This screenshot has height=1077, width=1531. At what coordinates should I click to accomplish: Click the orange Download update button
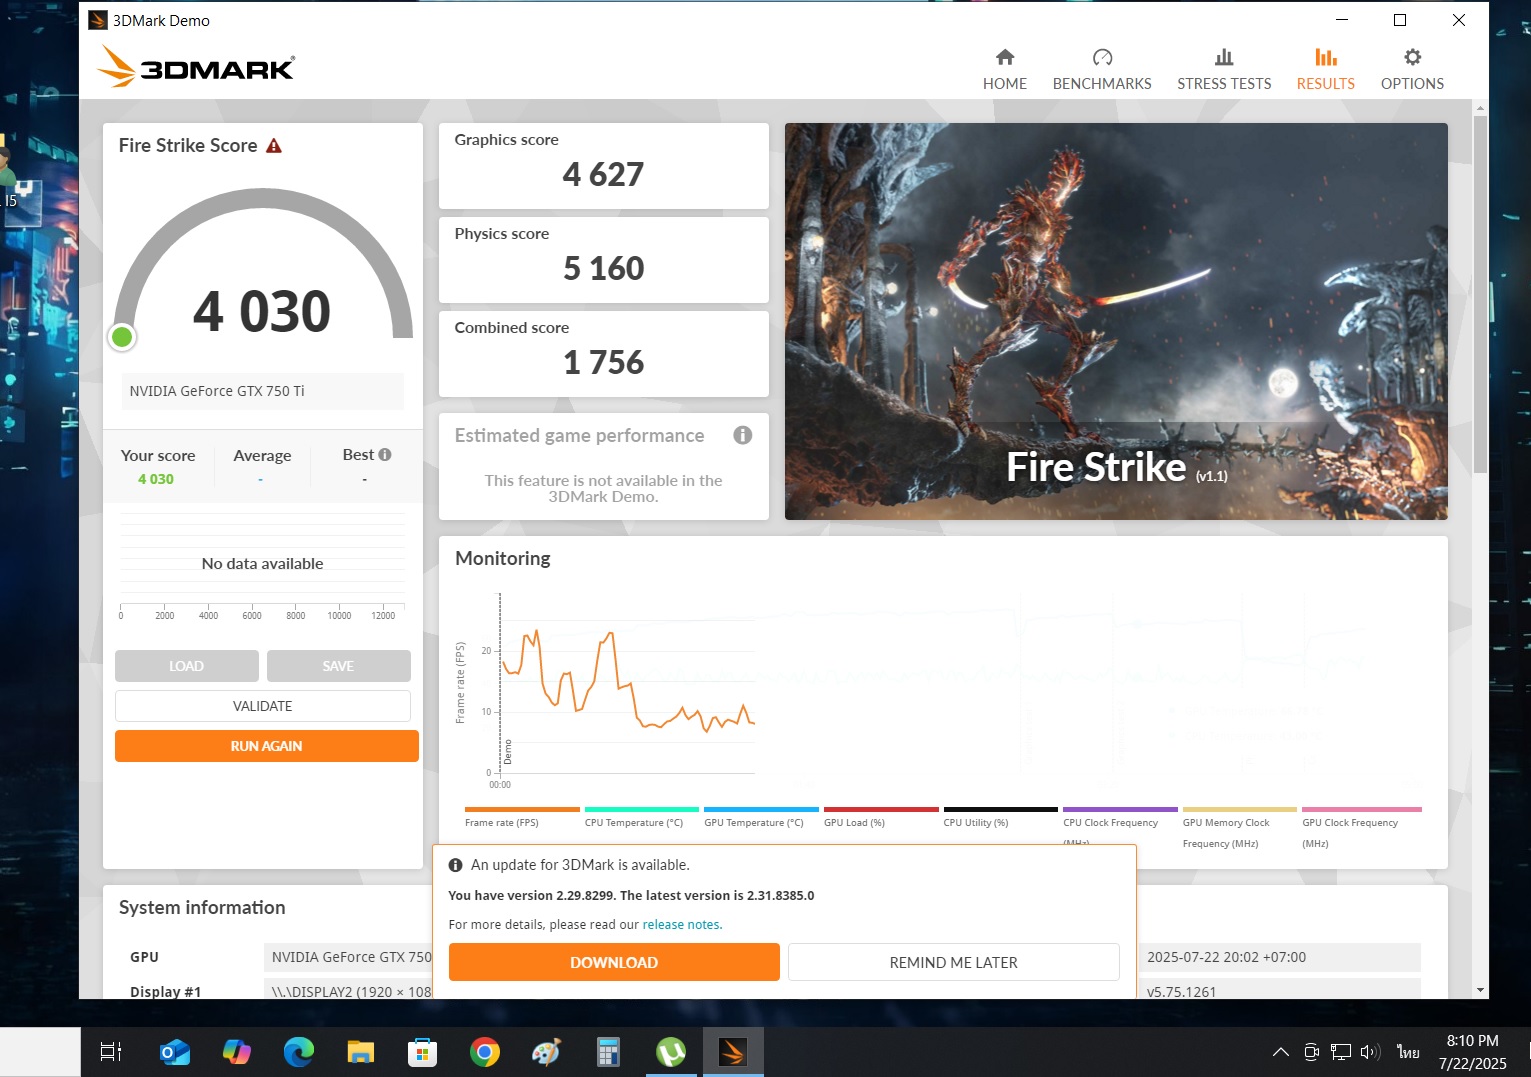613,962
